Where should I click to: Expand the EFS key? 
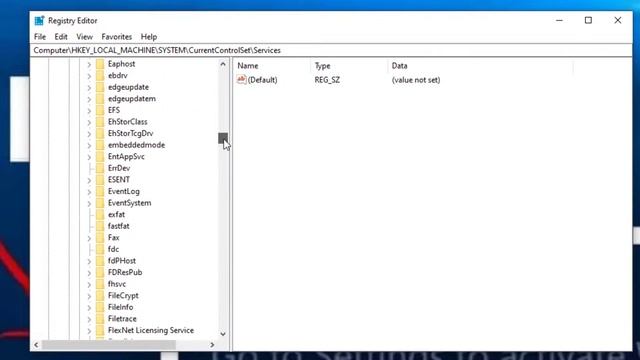click(x=89, y=111)
